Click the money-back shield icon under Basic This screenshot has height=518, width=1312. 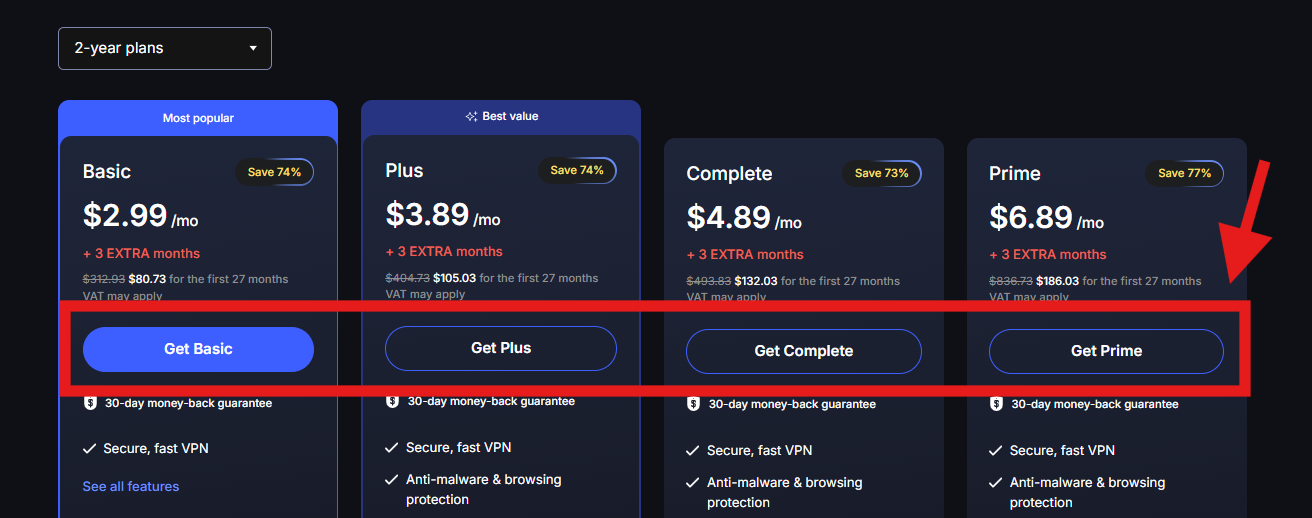[x=90, y=403]
